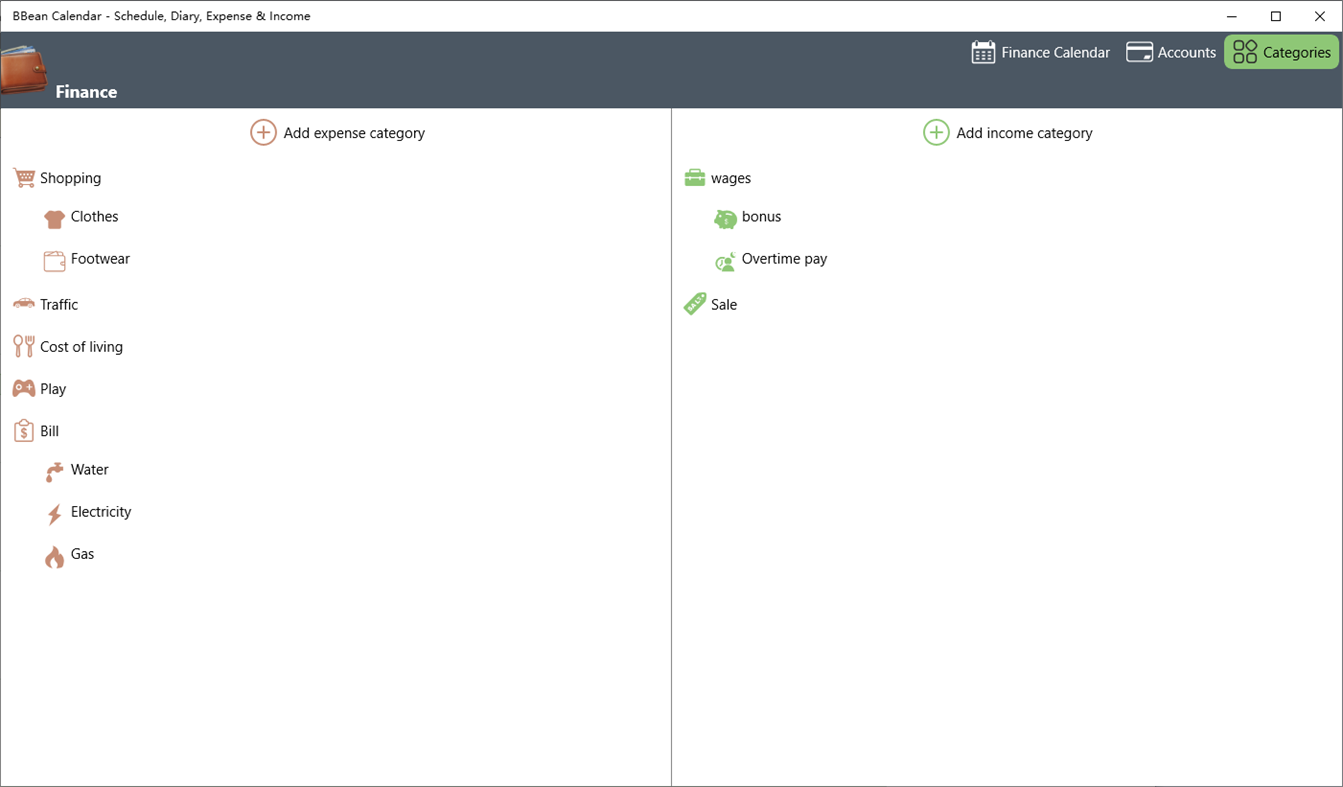Select the bonus piggy bank icon
1343x787 pixels.
(726, 217)
